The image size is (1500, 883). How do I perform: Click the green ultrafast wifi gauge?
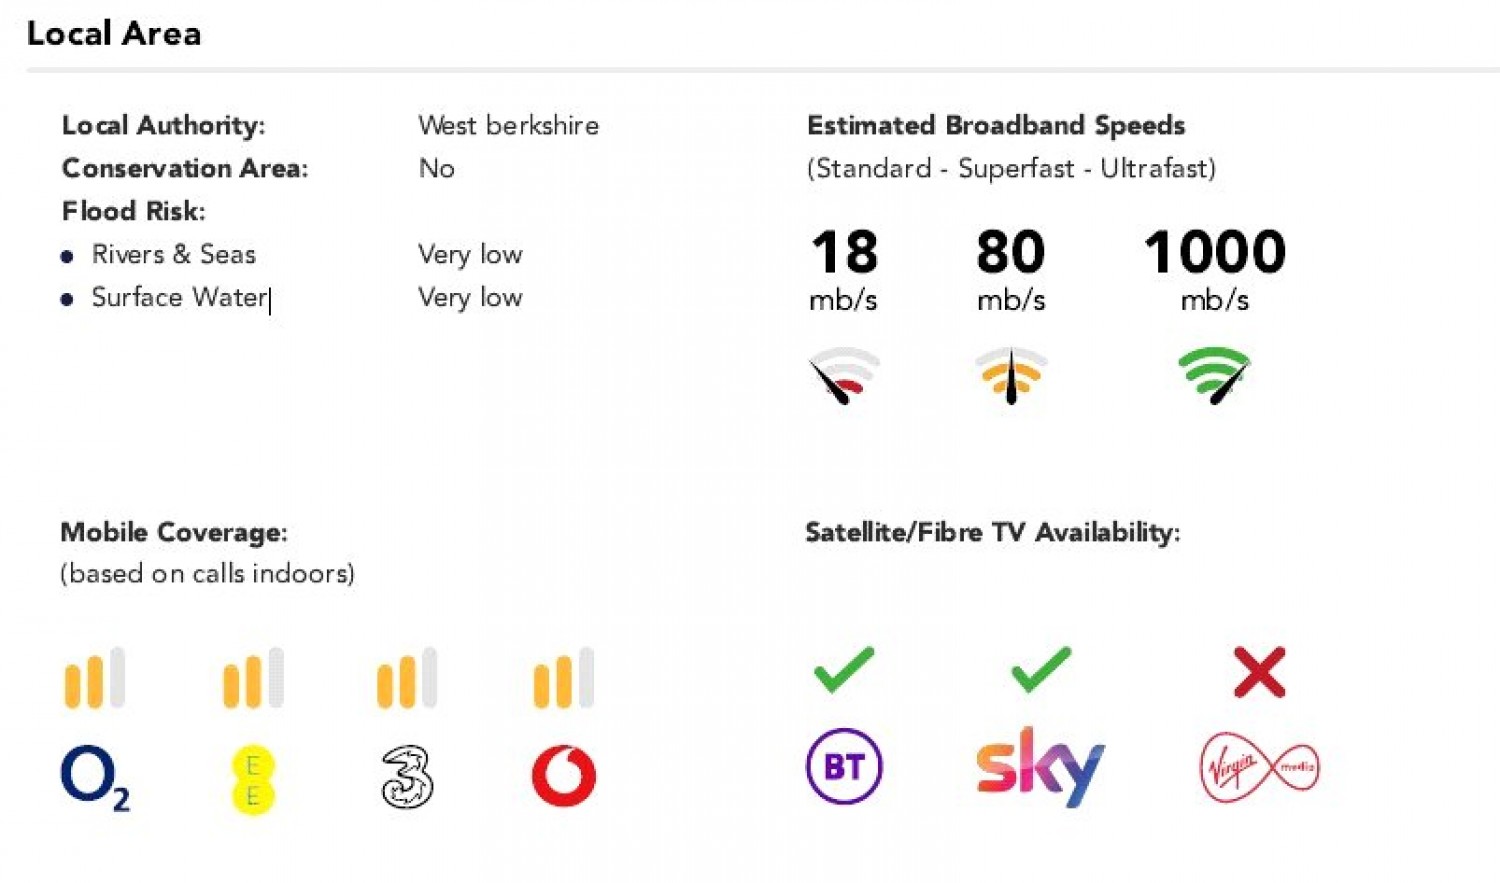1214,375
